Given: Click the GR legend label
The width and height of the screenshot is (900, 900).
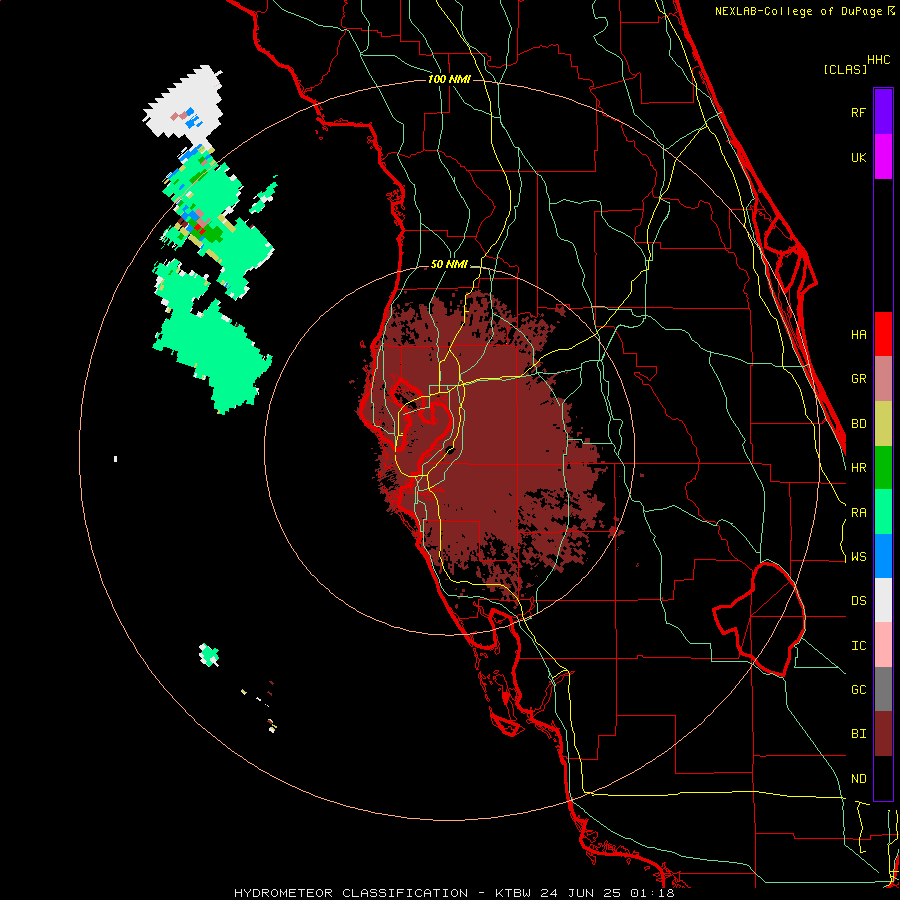Looking at the screenshot, I should tap(858, 379).
